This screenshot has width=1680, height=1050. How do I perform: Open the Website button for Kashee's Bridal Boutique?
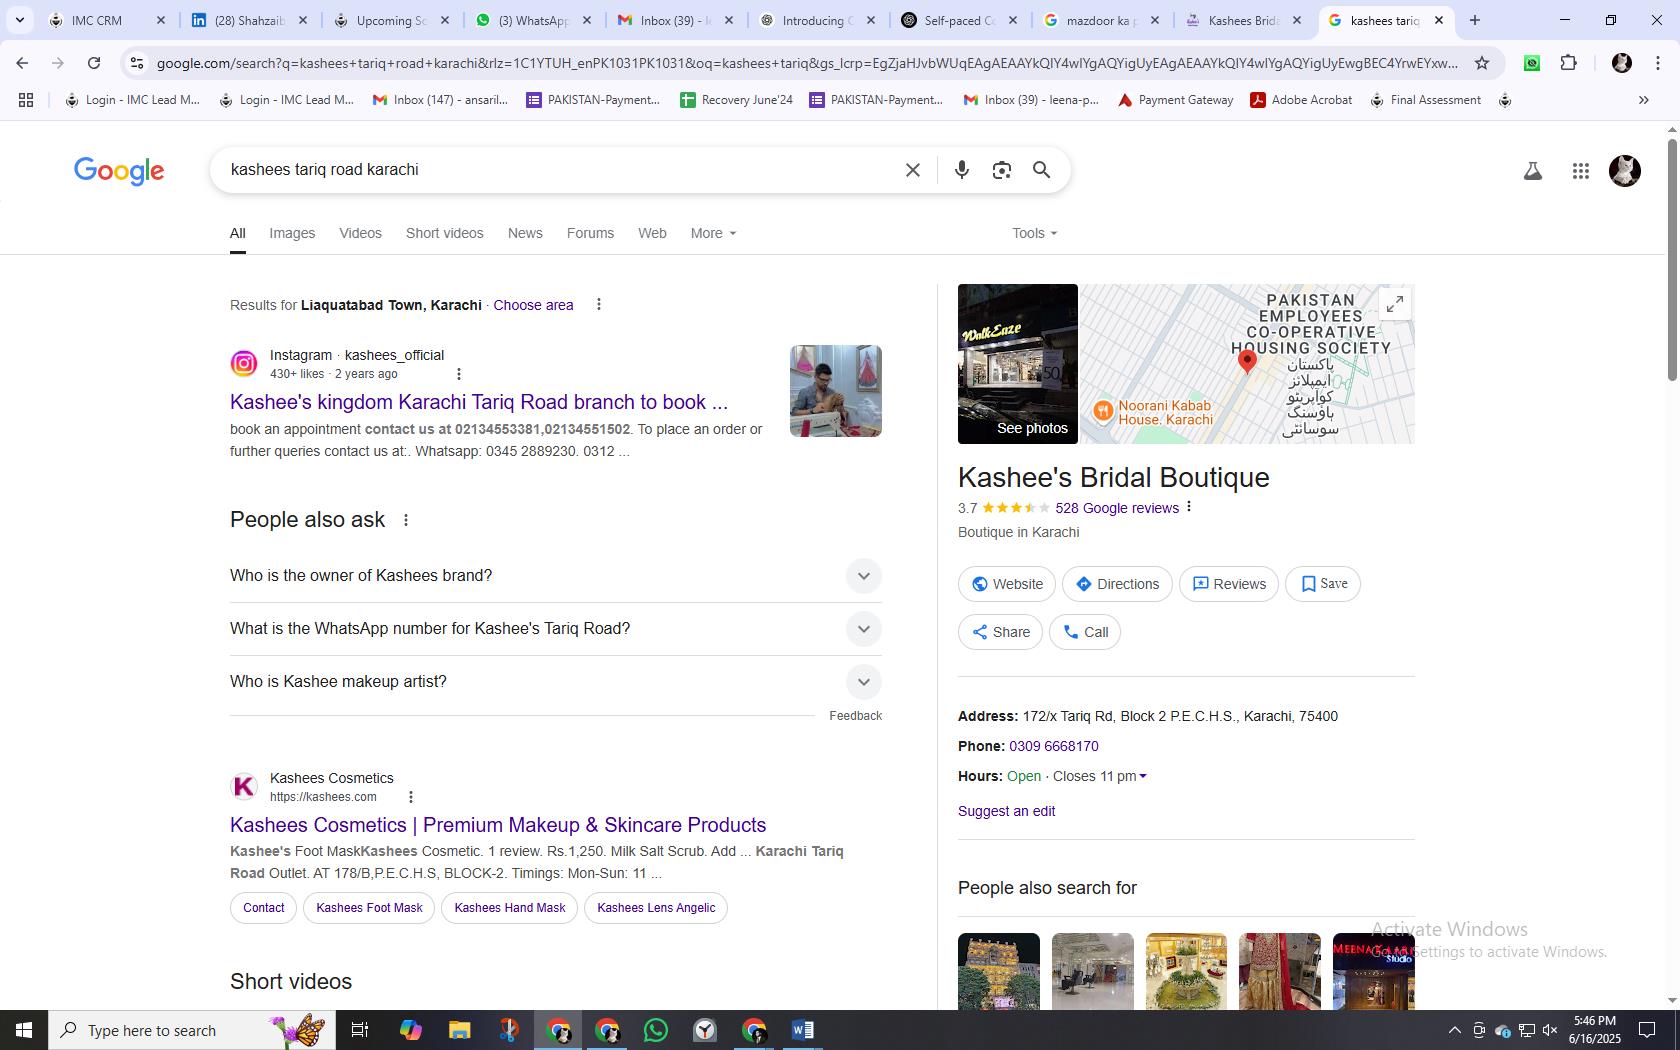coord(1007,584)
